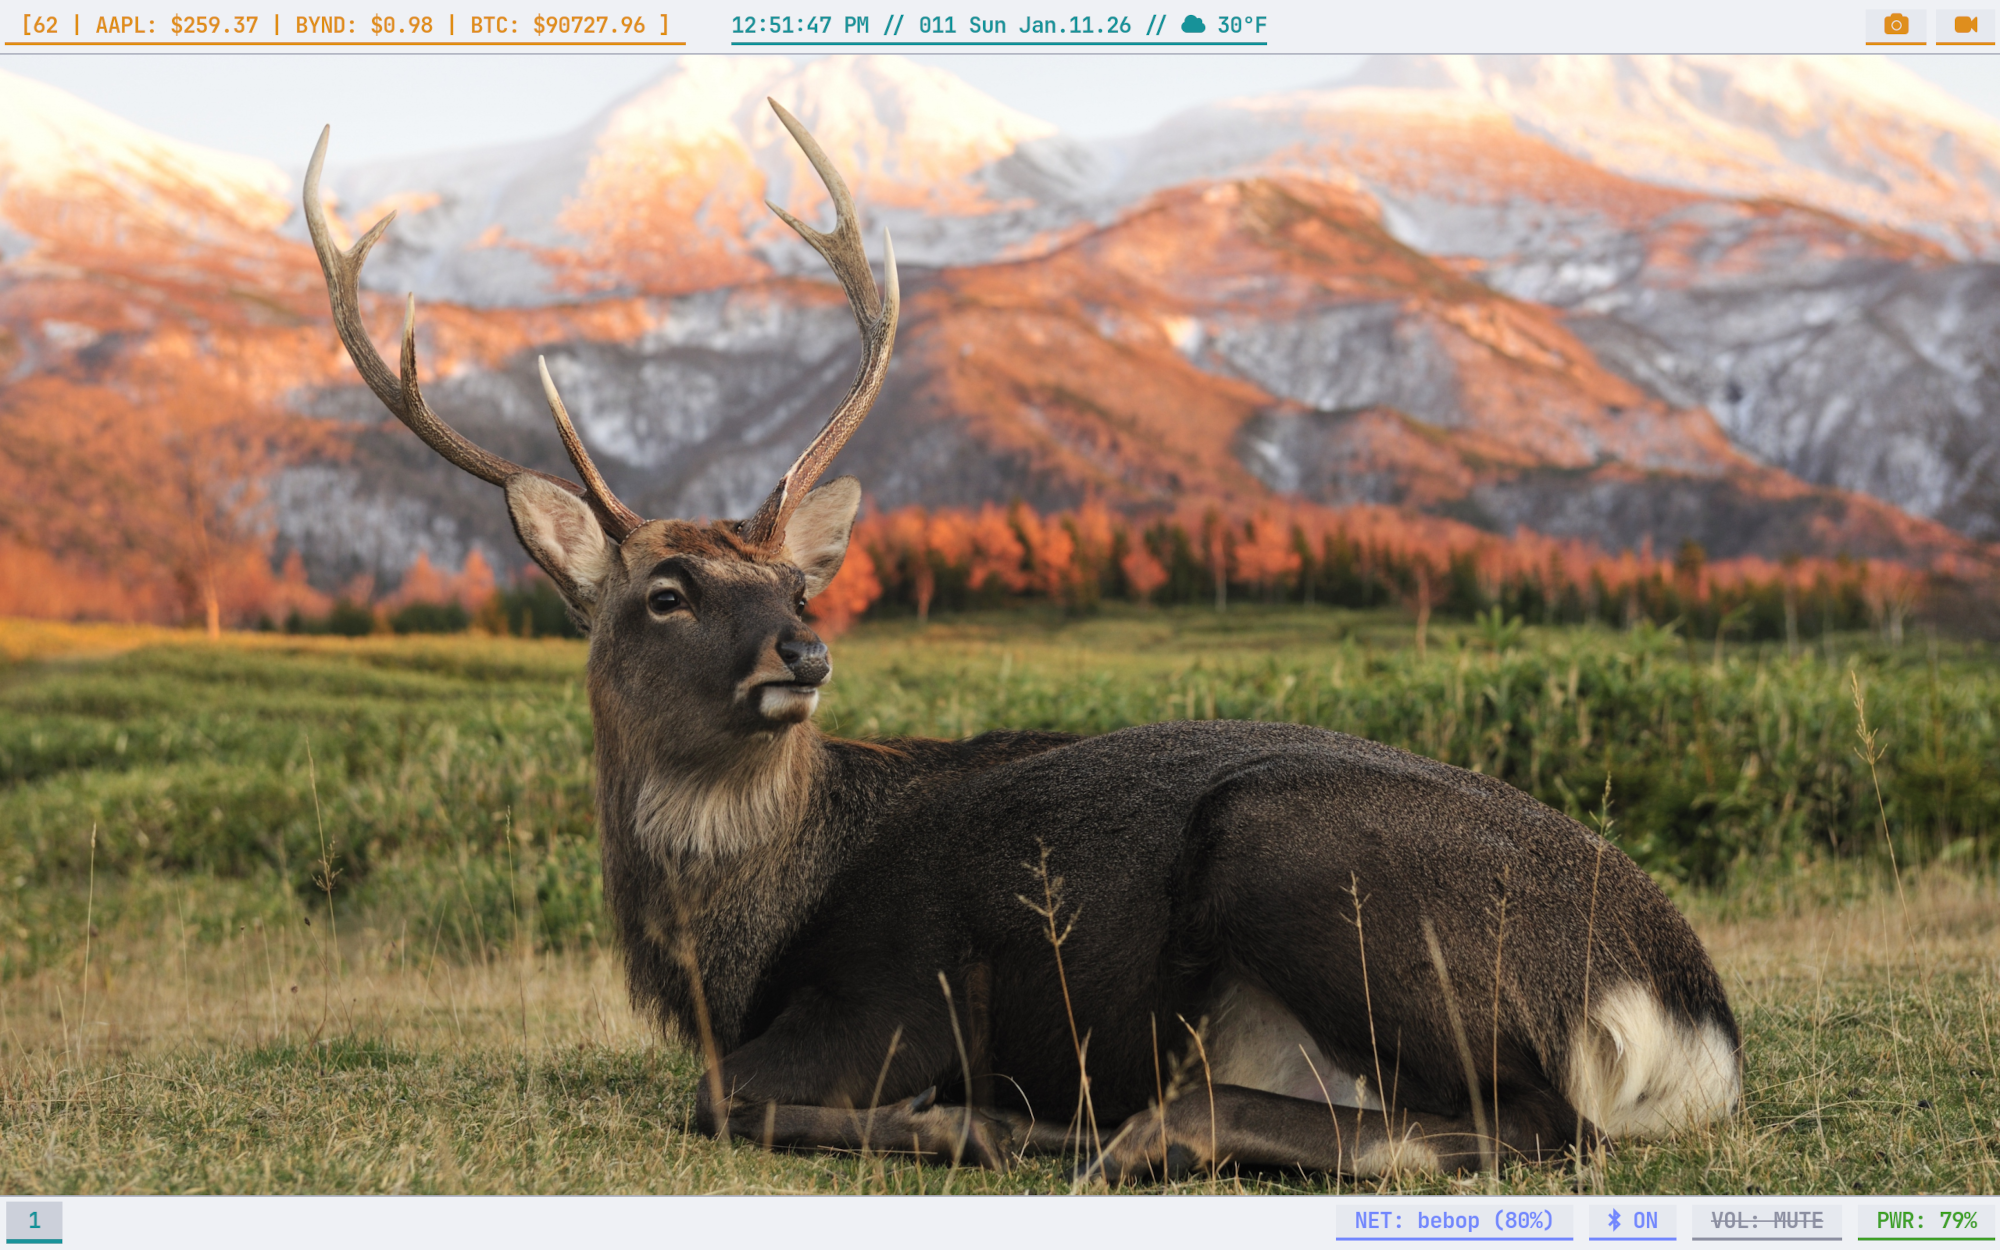Click the bebop (80%) signal text
The width and height of the screenshot is (2000, 1250).
click(x=1485, y=1220)
